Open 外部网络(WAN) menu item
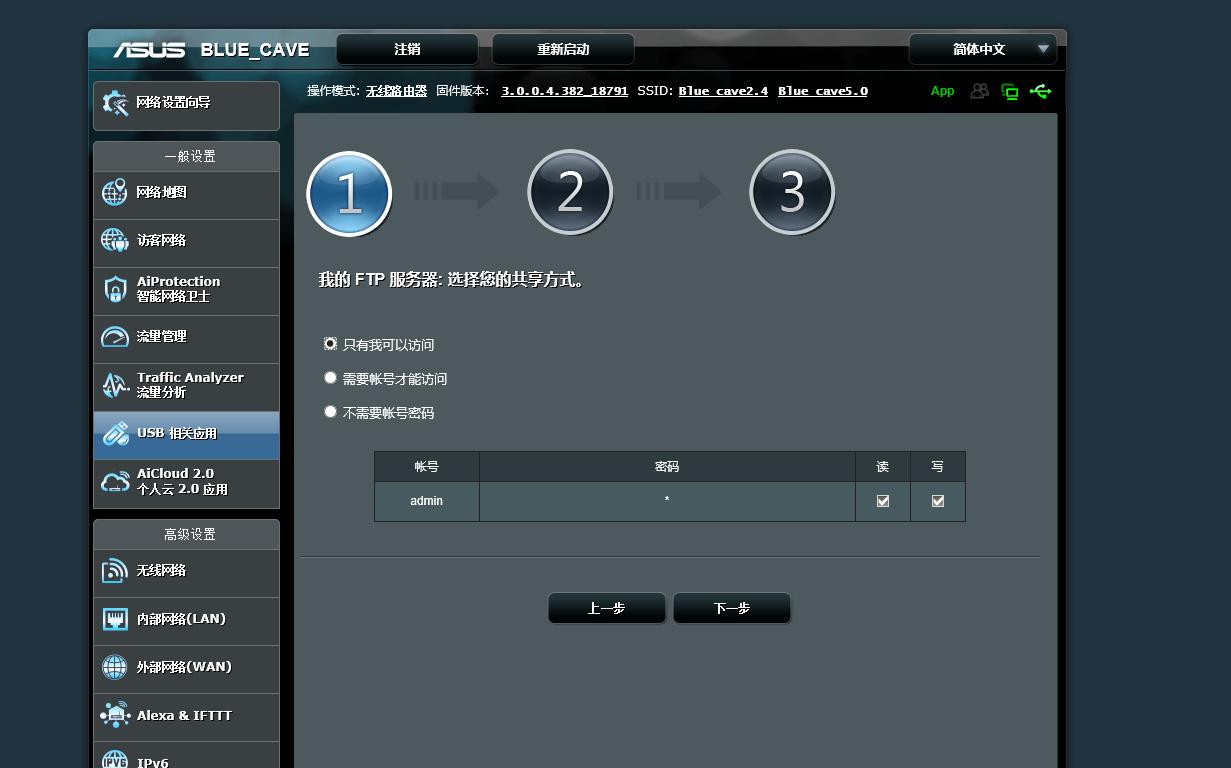Viewport: 1231px width, 768px height. coord(186,669)
